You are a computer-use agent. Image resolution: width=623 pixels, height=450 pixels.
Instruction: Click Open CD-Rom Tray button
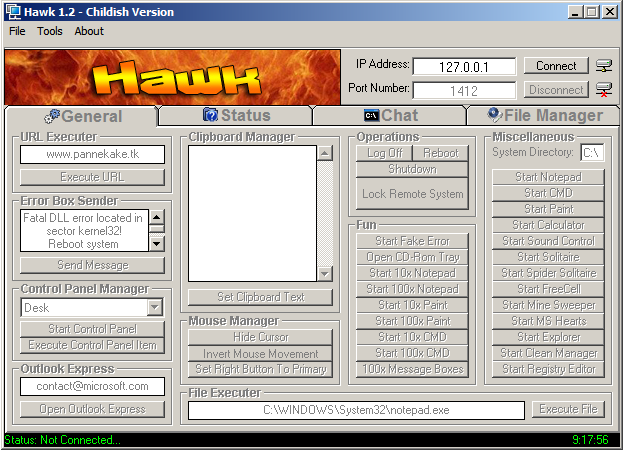point(412,257)
